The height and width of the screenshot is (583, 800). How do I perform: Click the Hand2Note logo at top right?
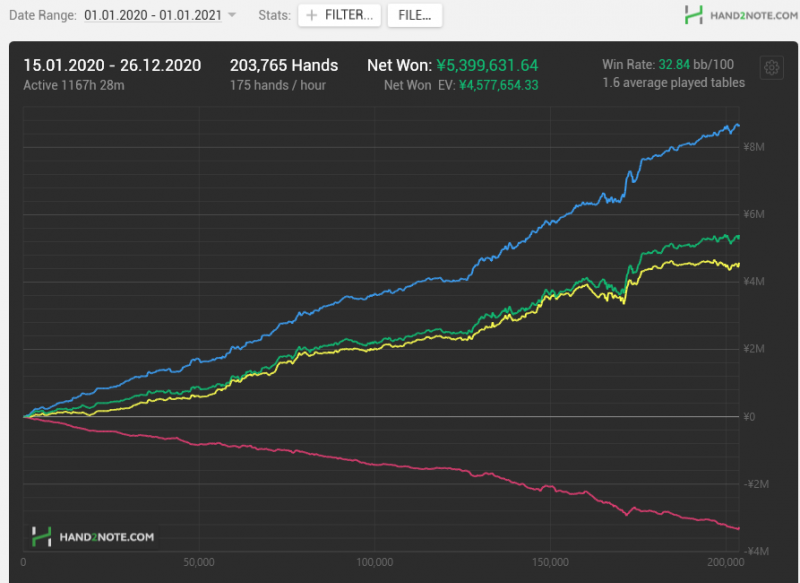point(740,15)
